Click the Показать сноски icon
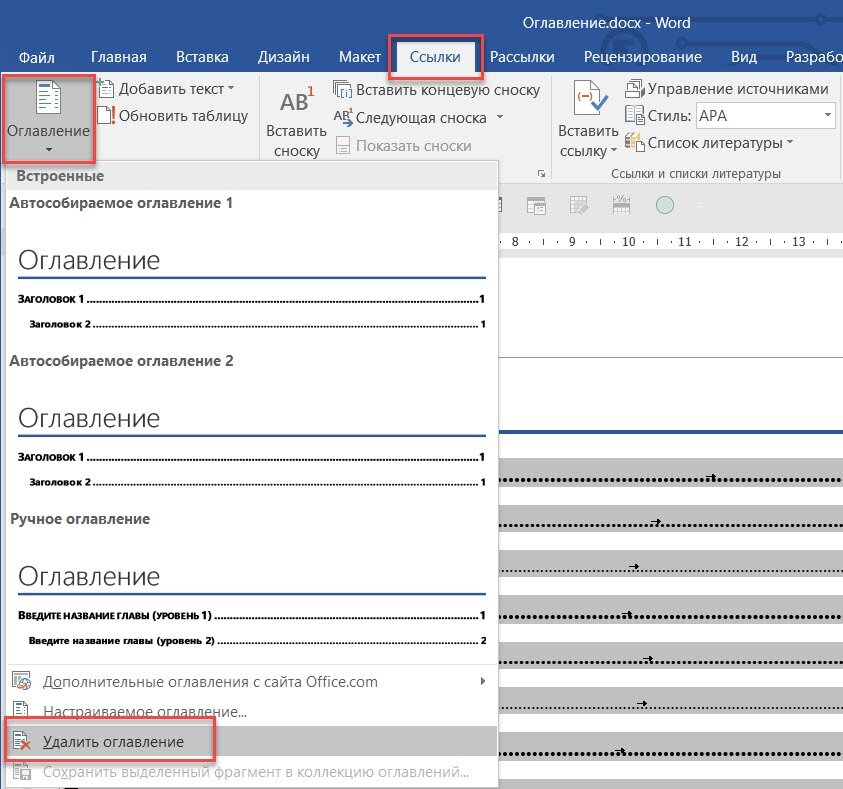This screenshot has height=789, width=843. pyautogui.click(x=342, y=145)
